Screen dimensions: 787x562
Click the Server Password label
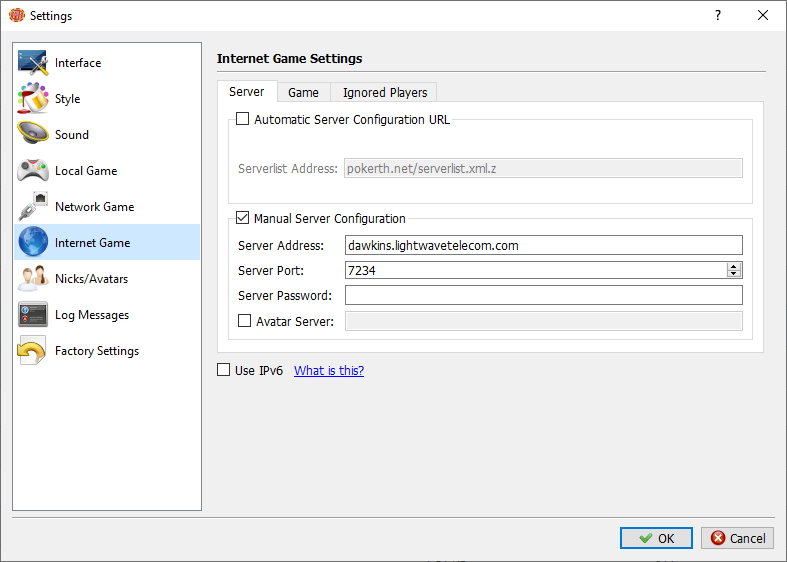click(x=285, y=296)
